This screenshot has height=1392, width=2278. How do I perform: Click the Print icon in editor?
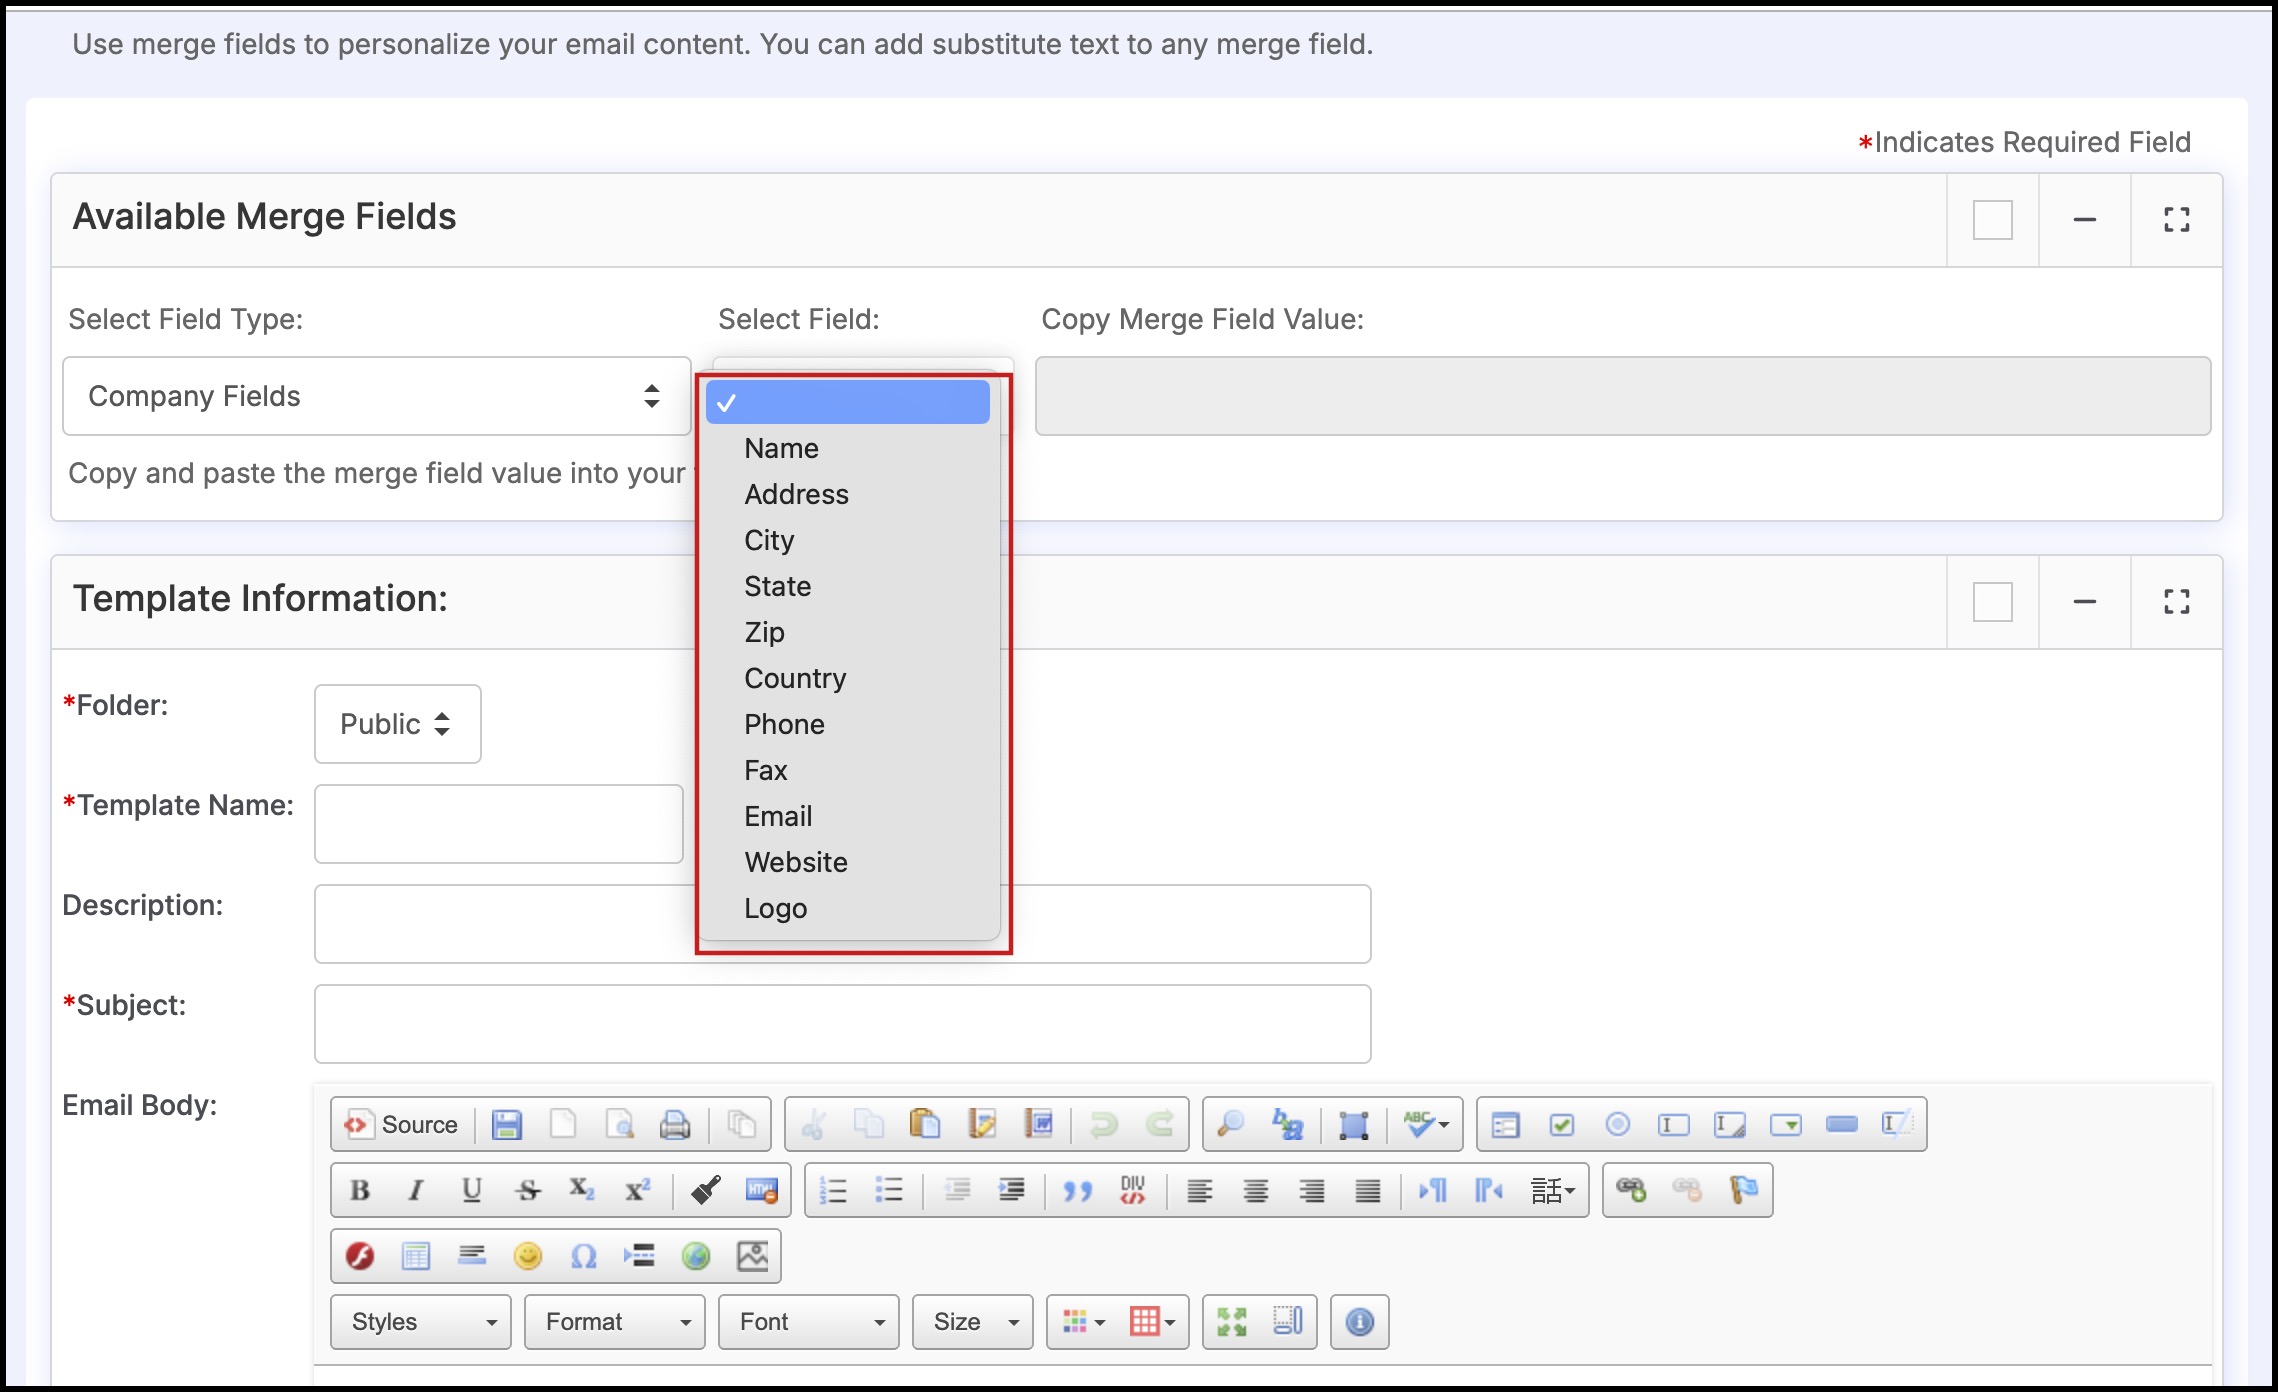tap(675, 1125)
